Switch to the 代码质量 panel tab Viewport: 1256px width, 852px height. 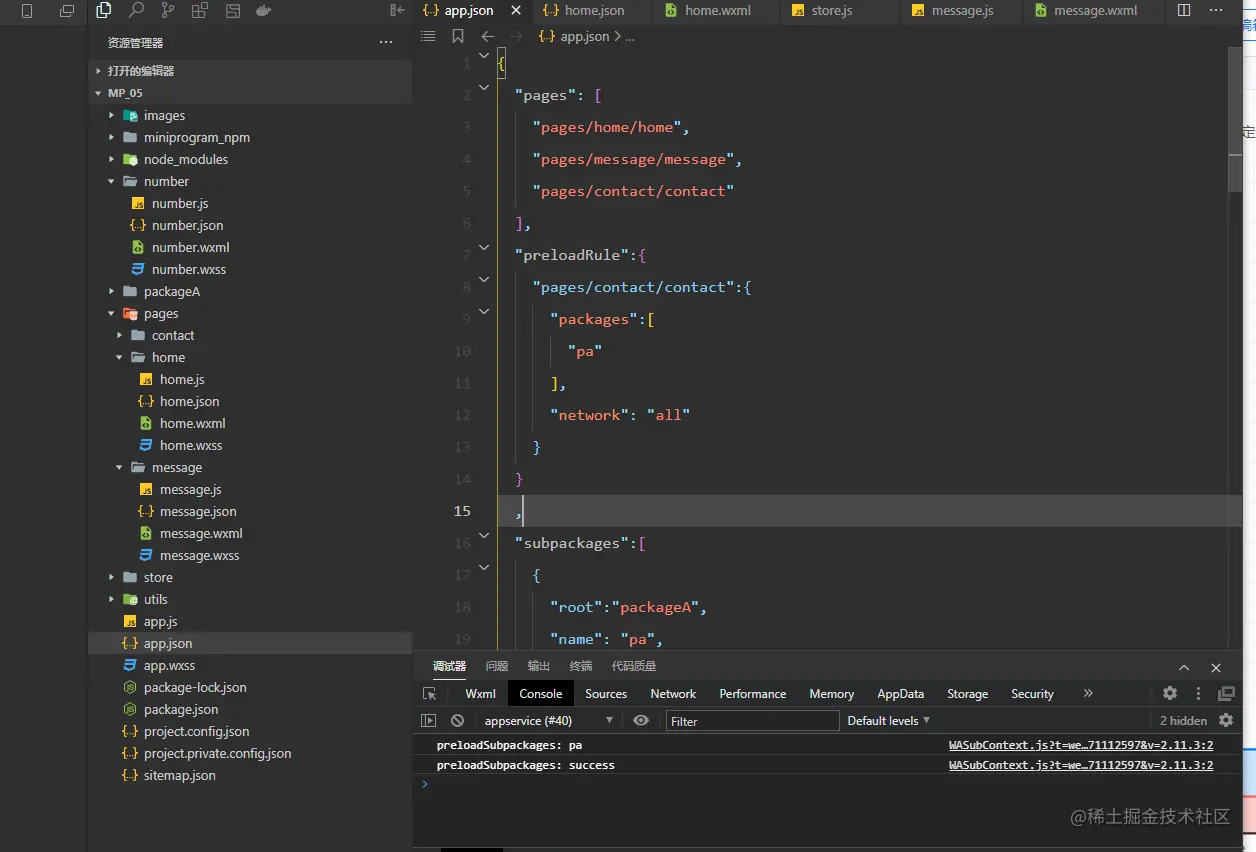[x=634, y=666]
